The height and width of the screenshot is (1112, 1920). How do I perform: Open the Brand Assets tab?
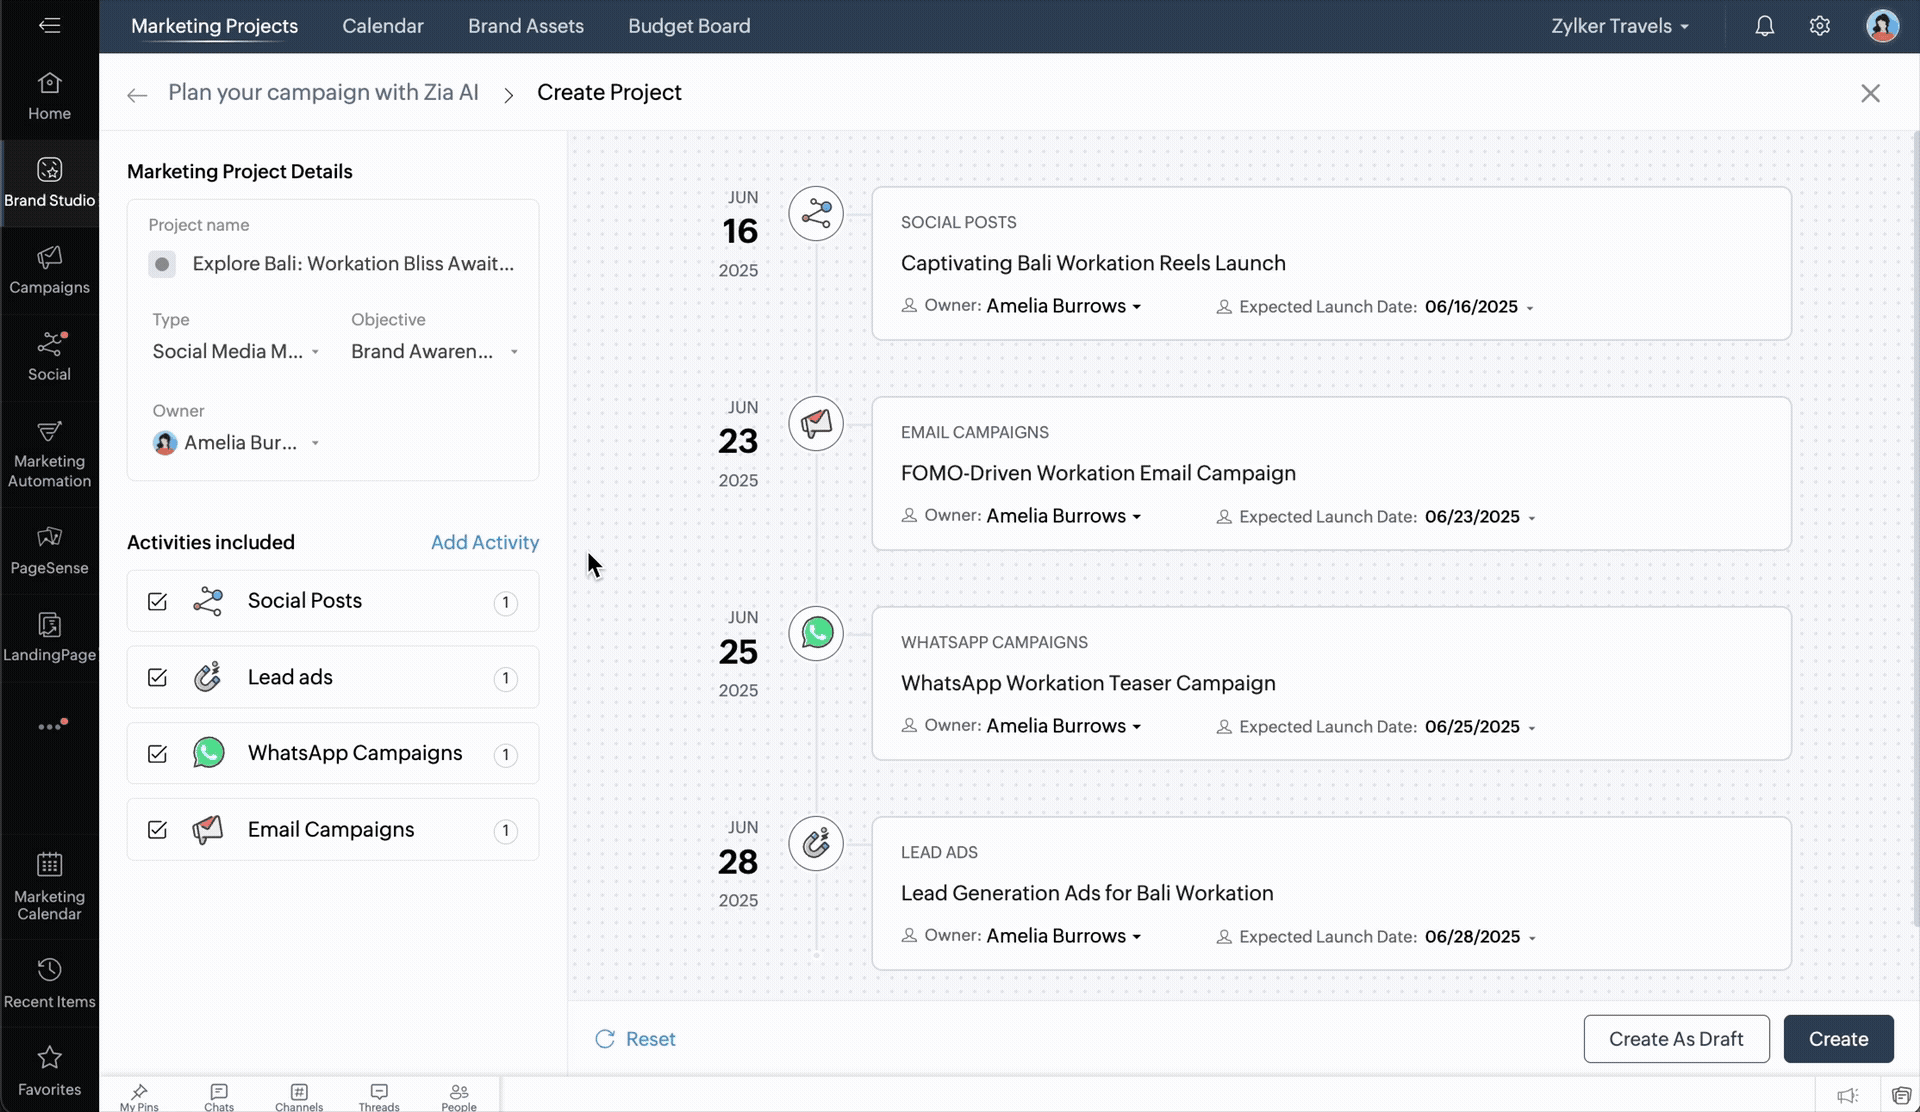tap(525, 26)
